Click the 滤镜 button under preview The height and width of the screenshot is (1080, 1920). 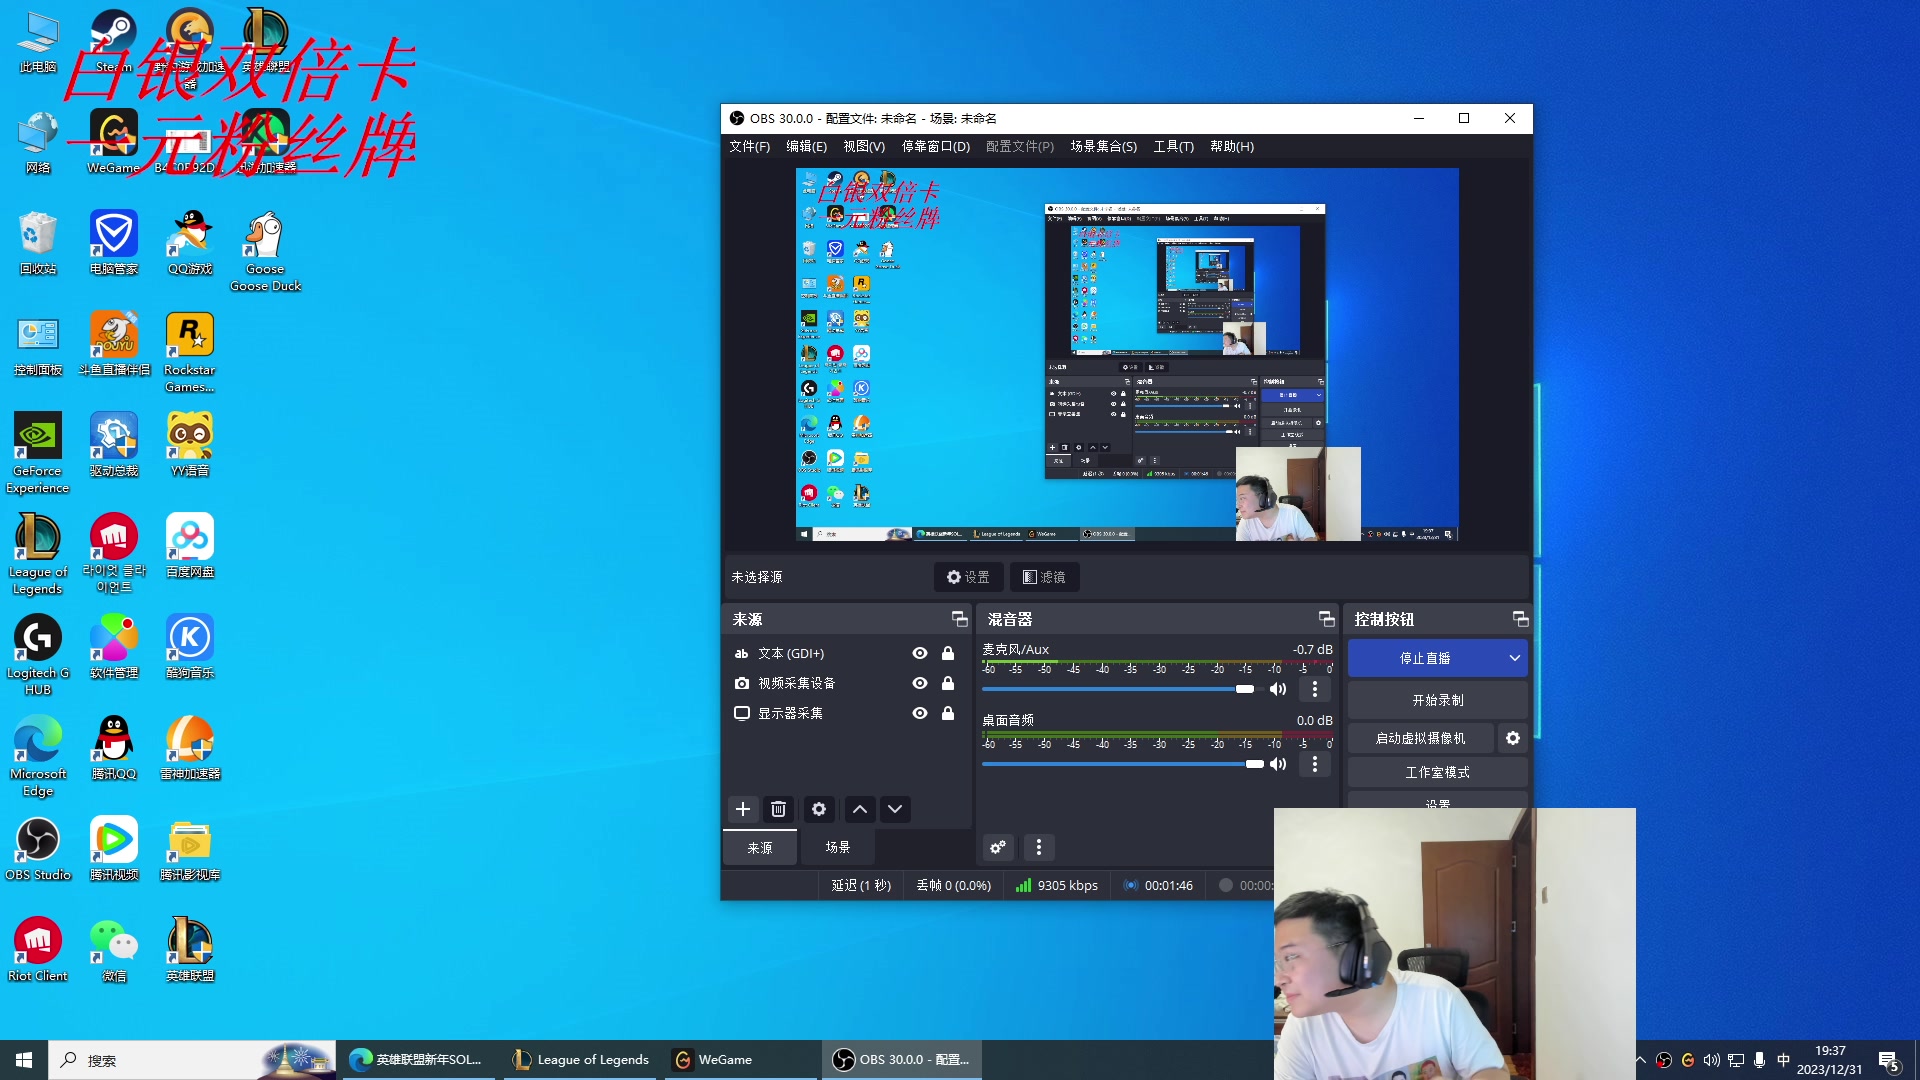coord(1044,577)
